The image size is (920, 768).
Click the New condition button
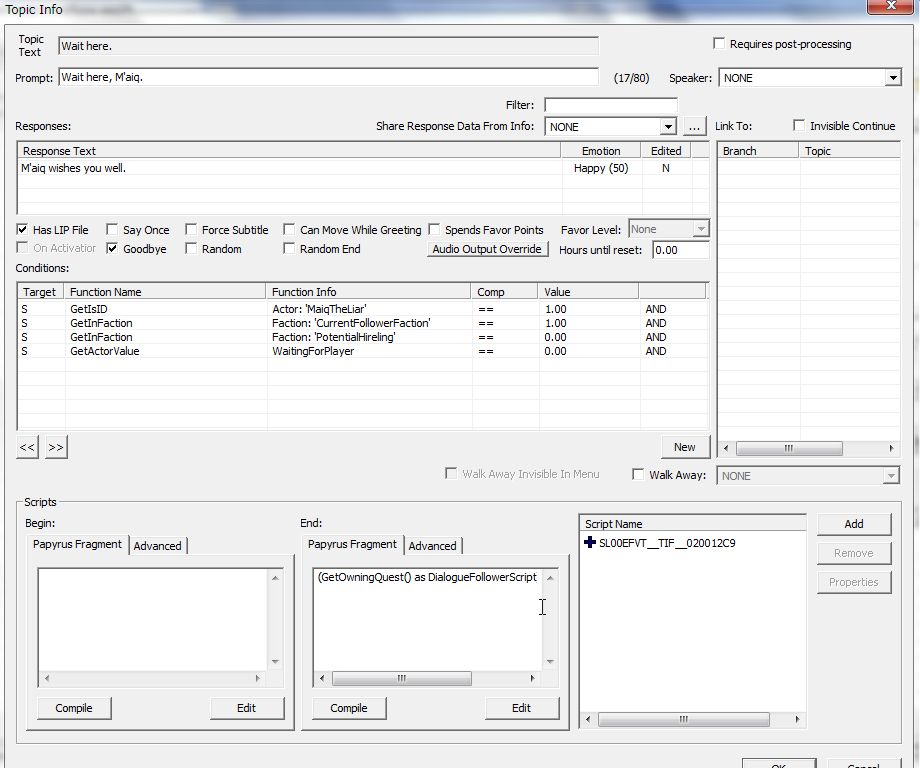tap(685, 447)
